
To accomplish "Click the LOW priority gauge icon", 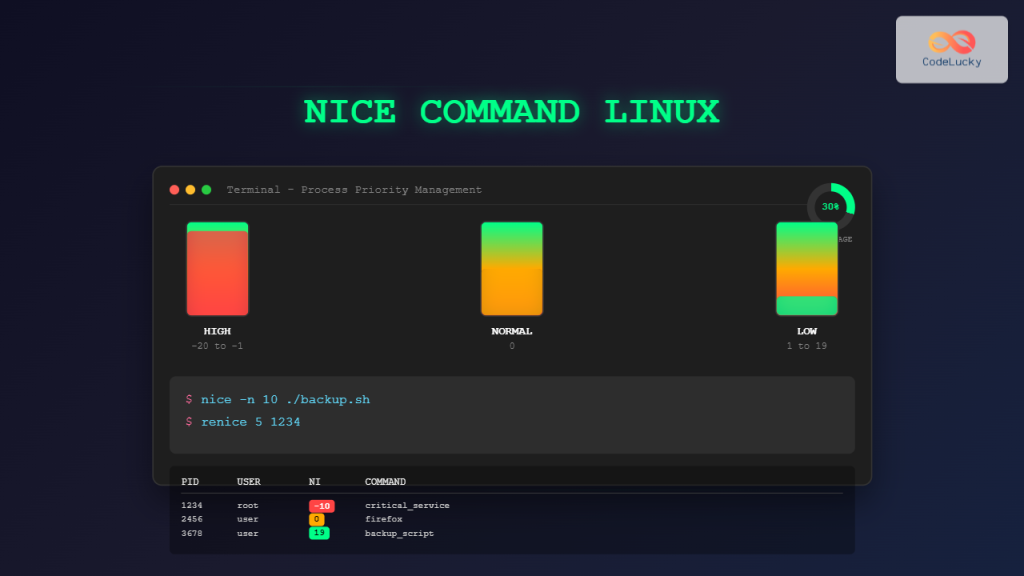I will (806, 268).
